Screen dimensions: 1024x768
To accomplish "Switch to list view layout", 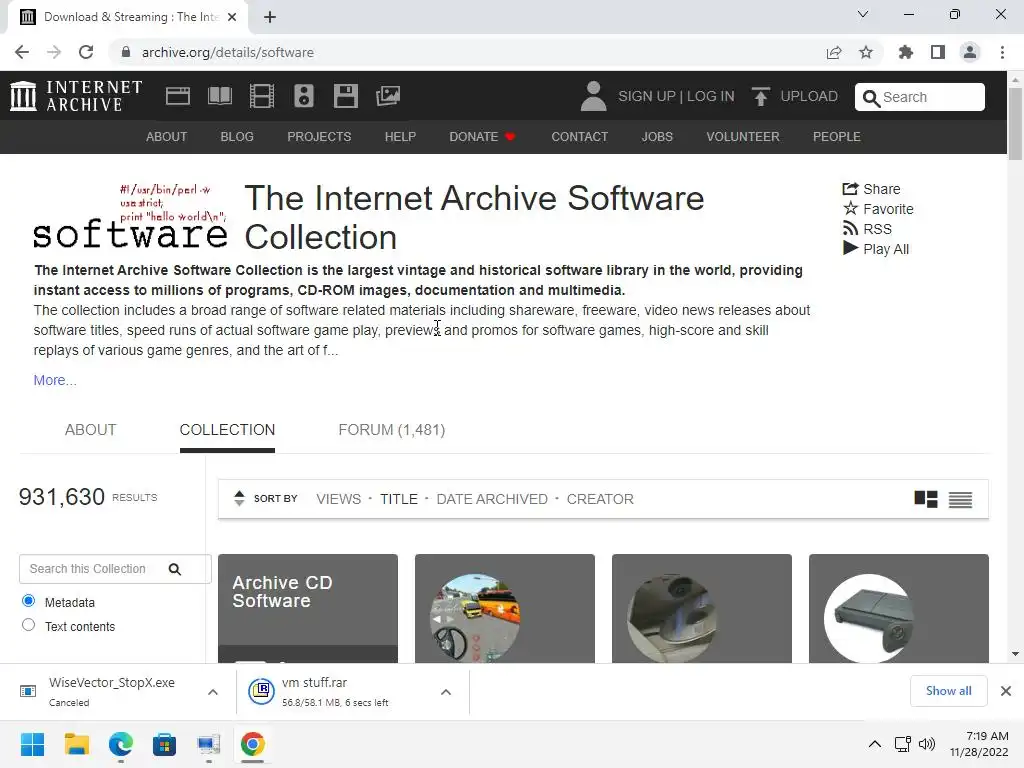I will (x=960, y=500).
